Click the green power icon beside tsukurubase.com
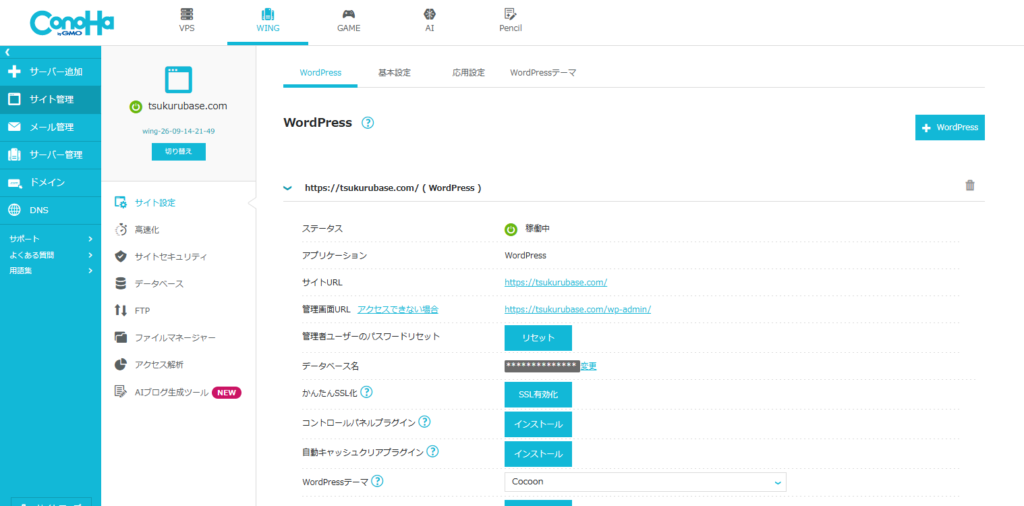The width and height of the screenshot is (1024, 506). (136, 107)
